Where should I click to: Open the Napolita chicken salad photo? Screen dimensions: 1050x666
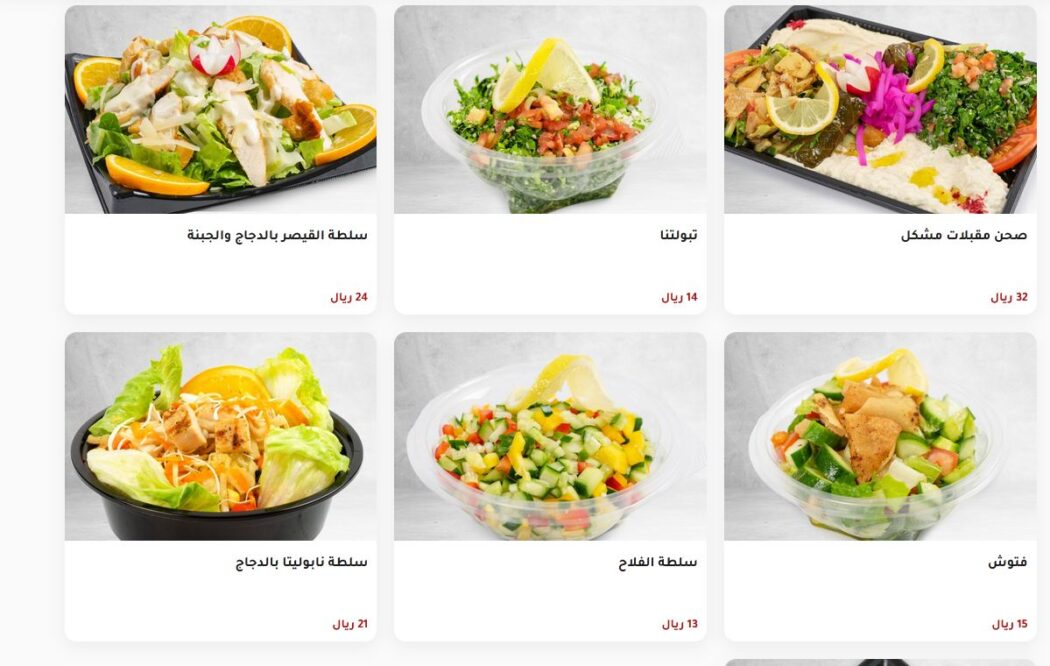220,436
